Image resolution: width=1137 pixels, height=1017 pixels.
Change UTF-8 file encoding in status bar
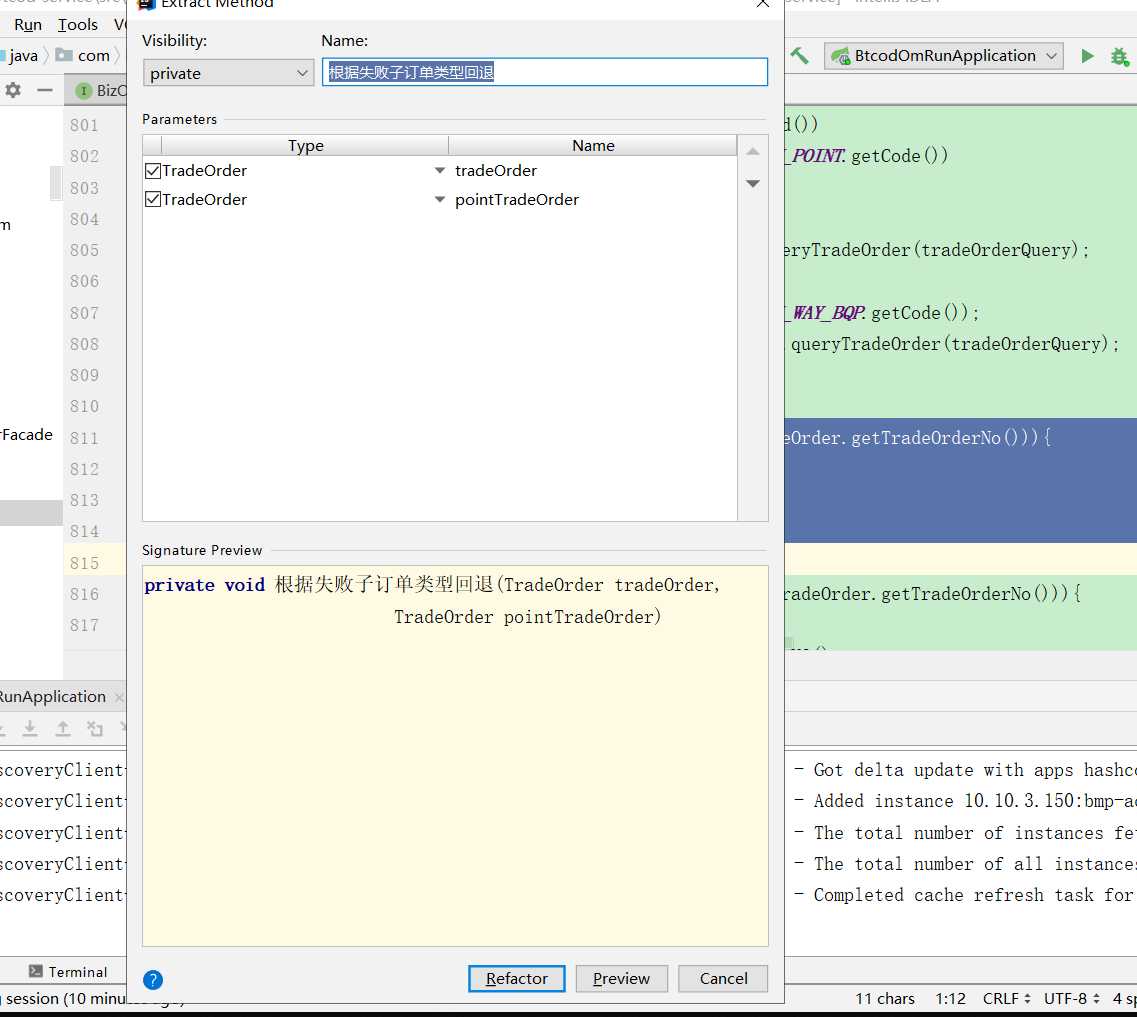[1072, 998]
